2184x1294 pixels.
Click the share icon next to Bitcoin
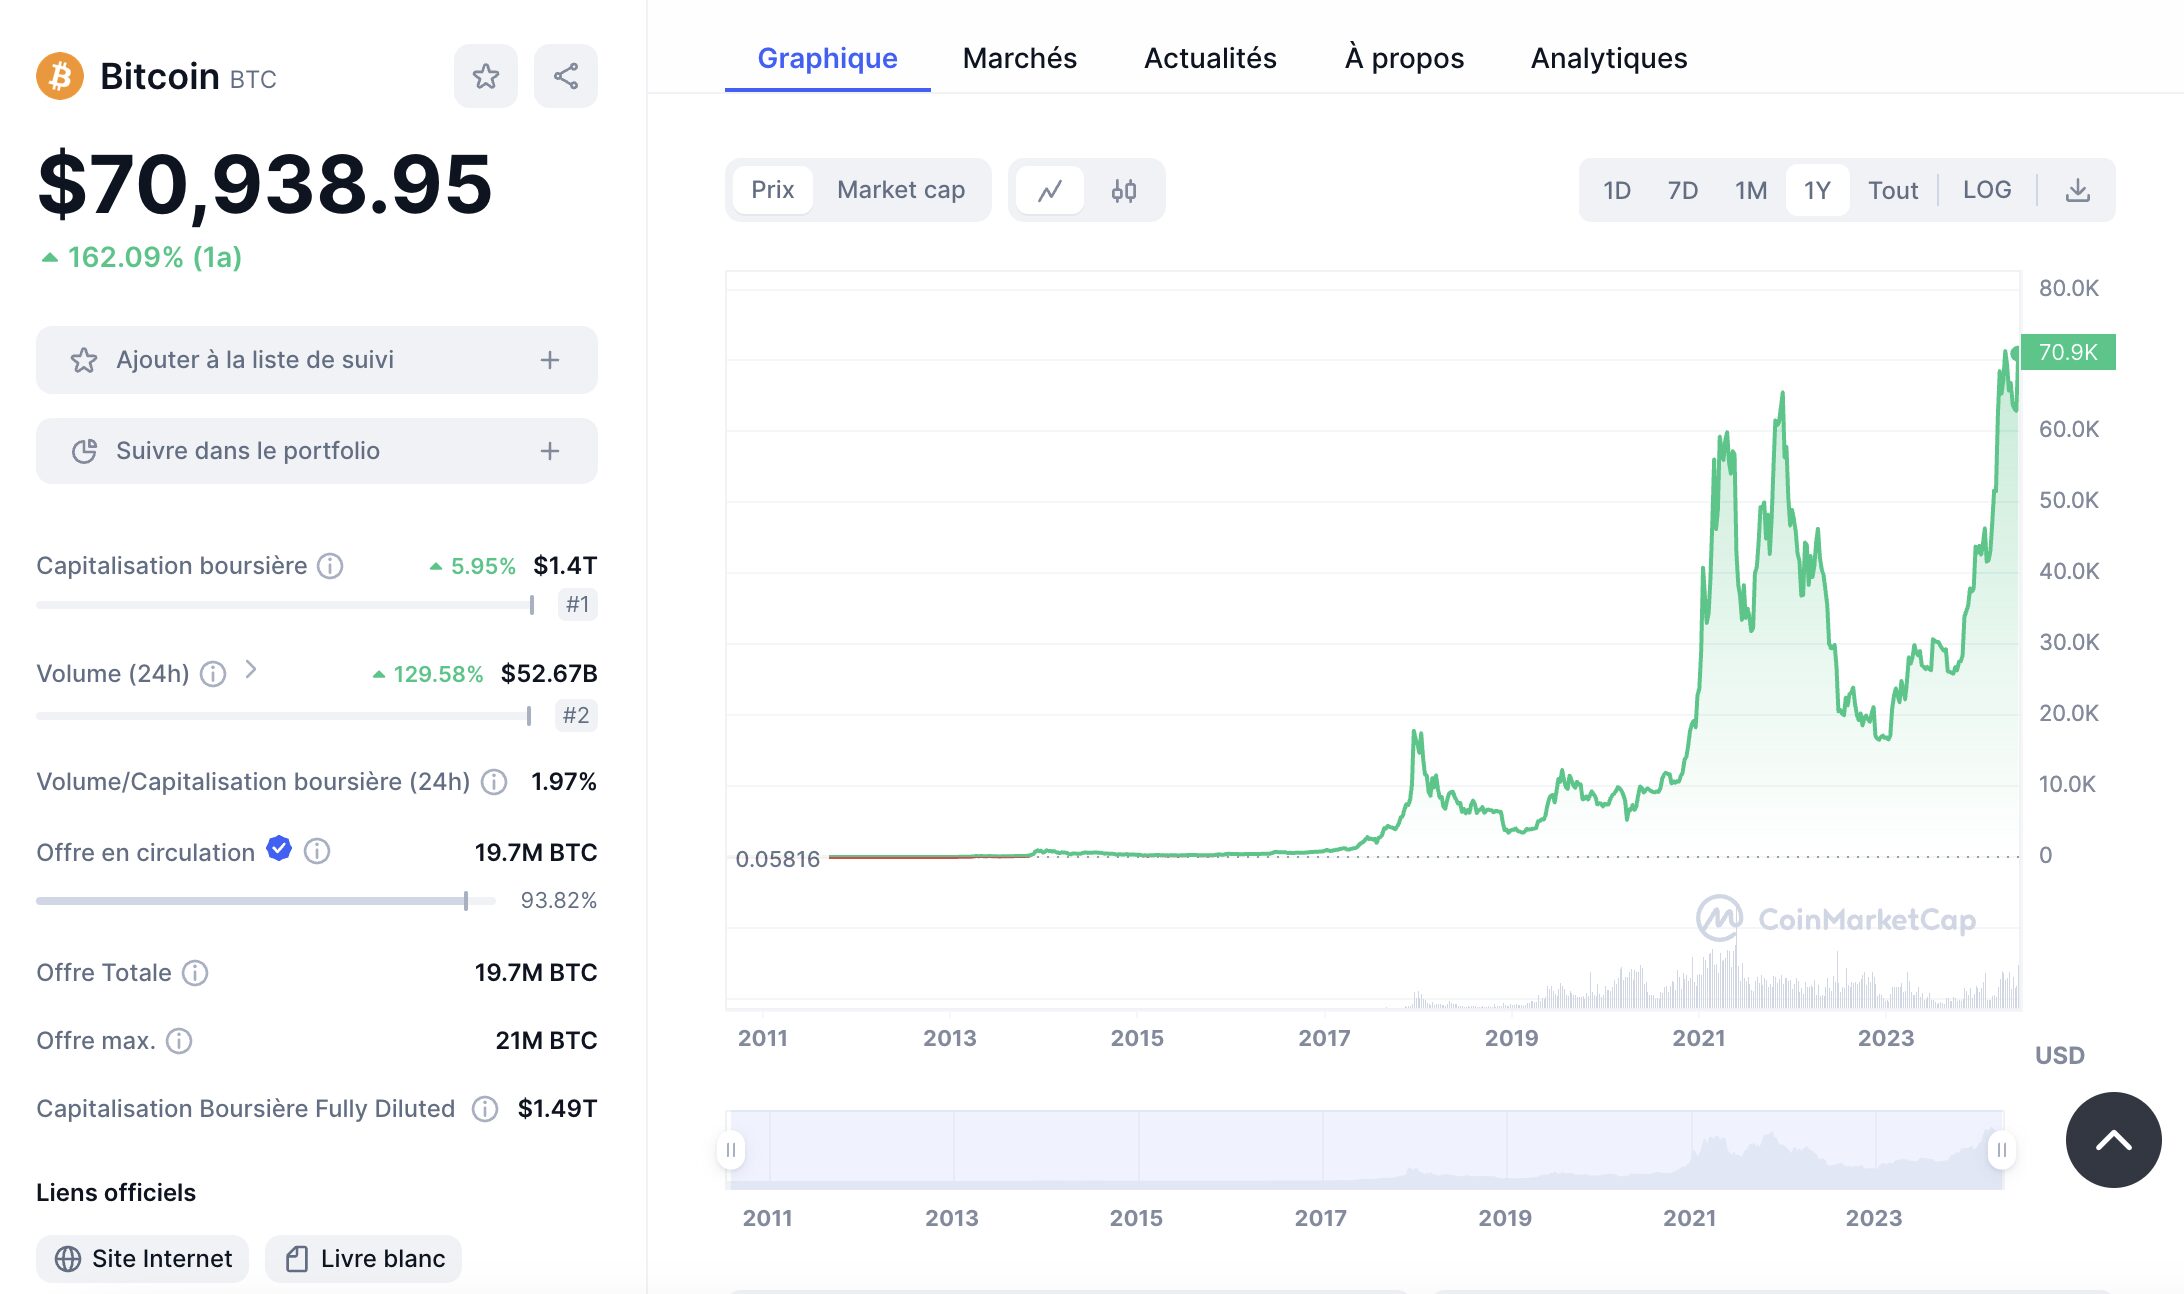coord(566,76)
